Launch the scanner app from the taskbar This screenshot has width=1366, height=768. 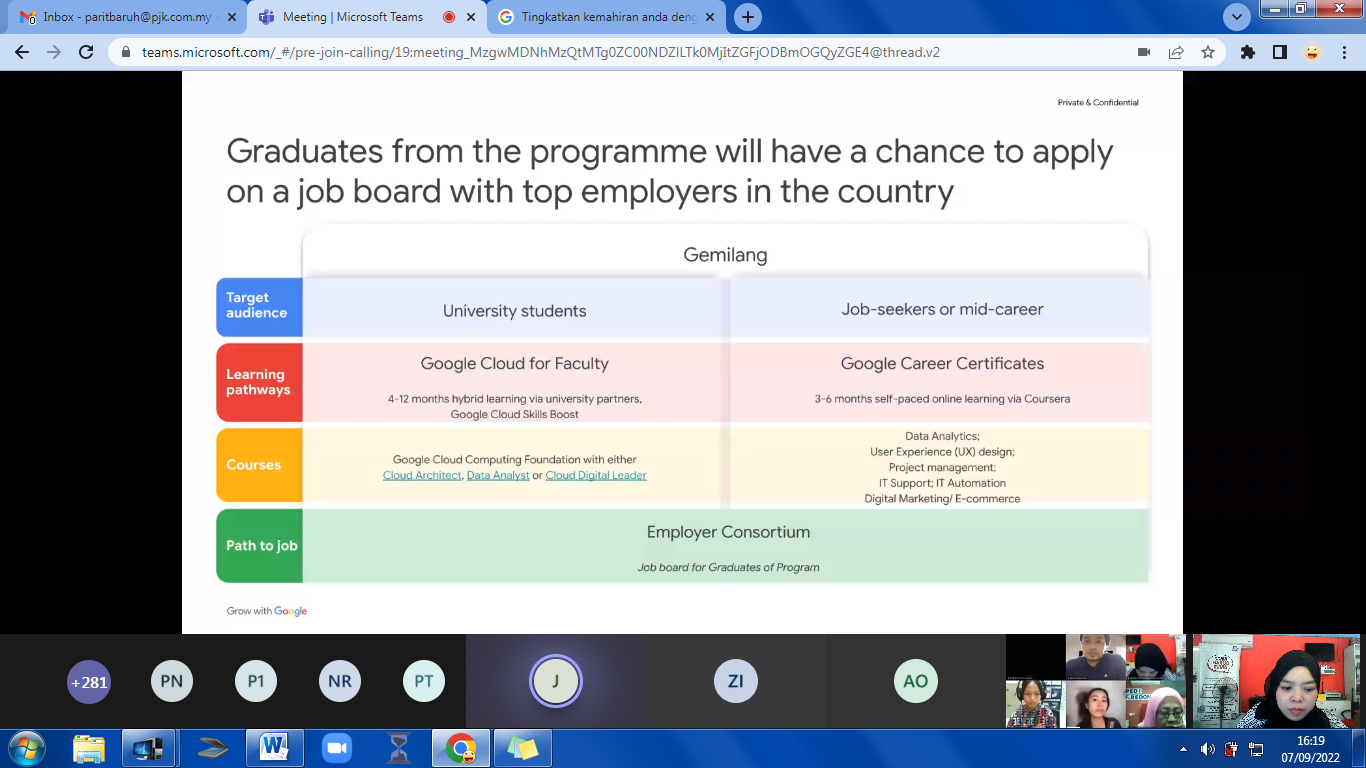[x=215, y=748]
